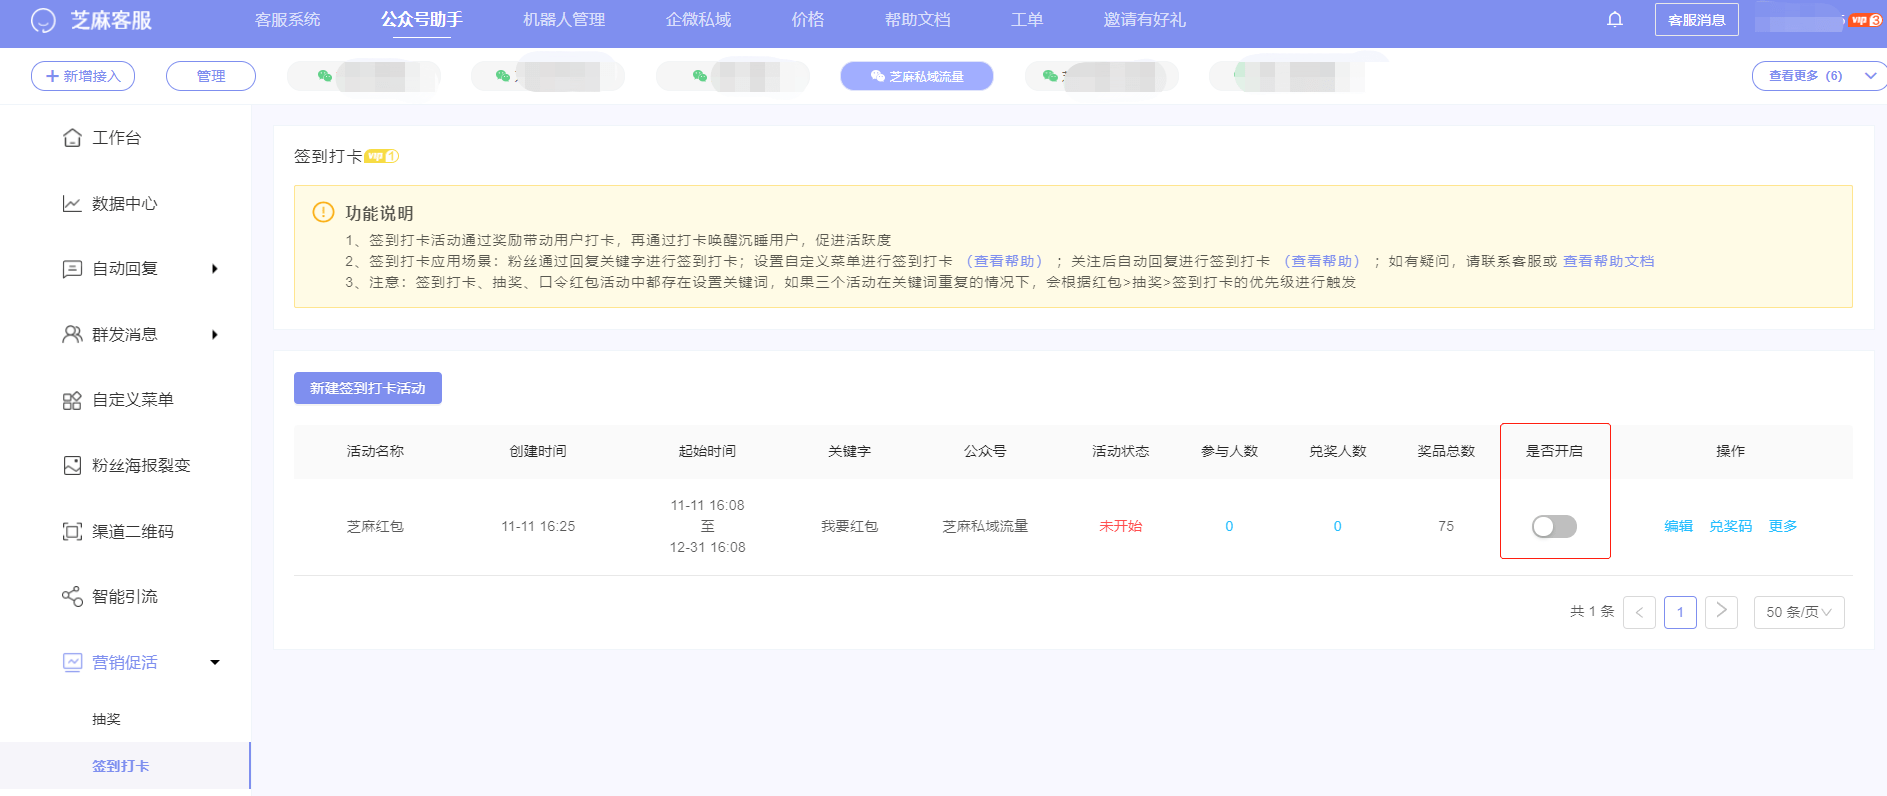Image resolution: width=1887 pixels, height=796 pixels.
Task: Click the 兑奖码 link for 芝麻红包
Action: pyautogui.click(x=1730, y=526)
